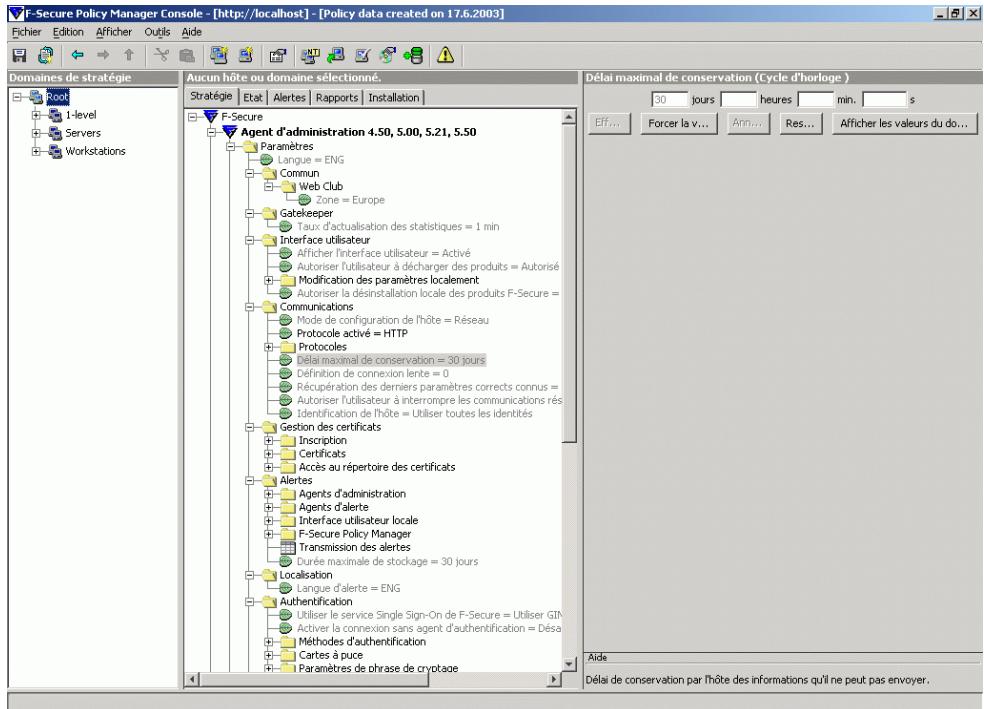Click the Distribute policies toolbar icon

46,56
